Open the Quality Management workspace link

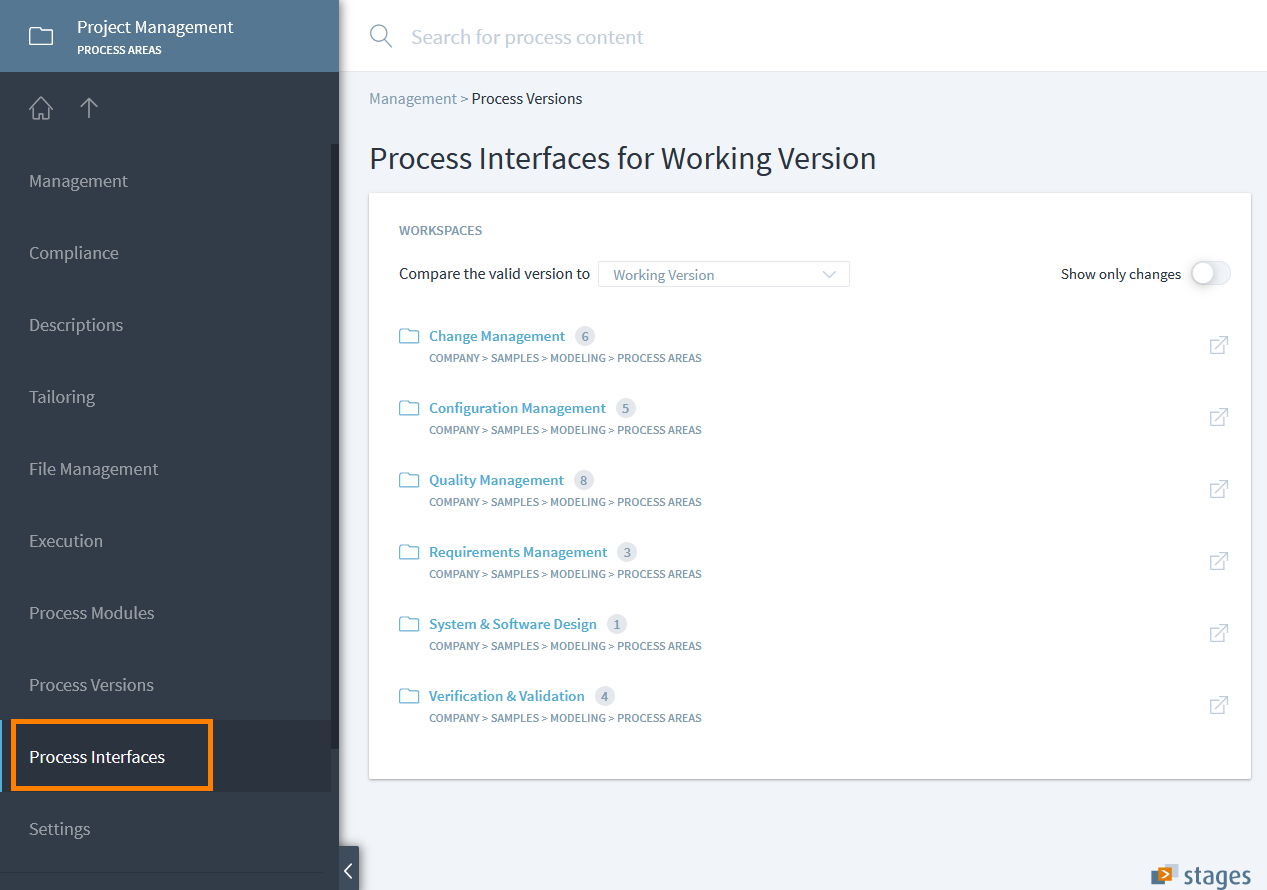coord(496,480)
